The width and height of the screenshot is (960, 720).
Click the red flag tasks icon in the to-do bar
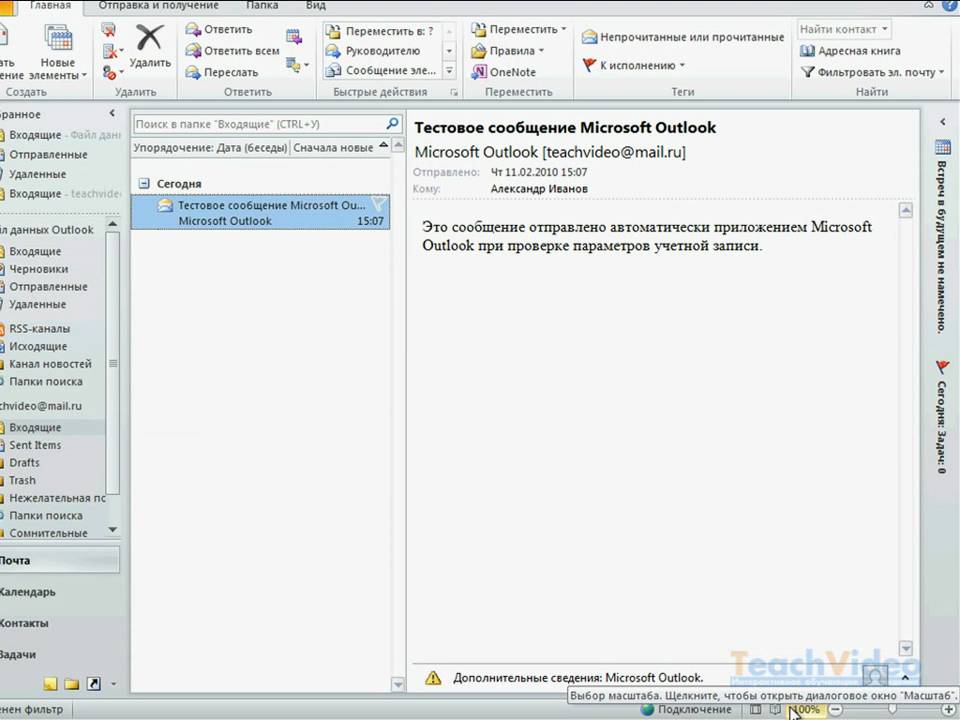(x=943, y=367)
